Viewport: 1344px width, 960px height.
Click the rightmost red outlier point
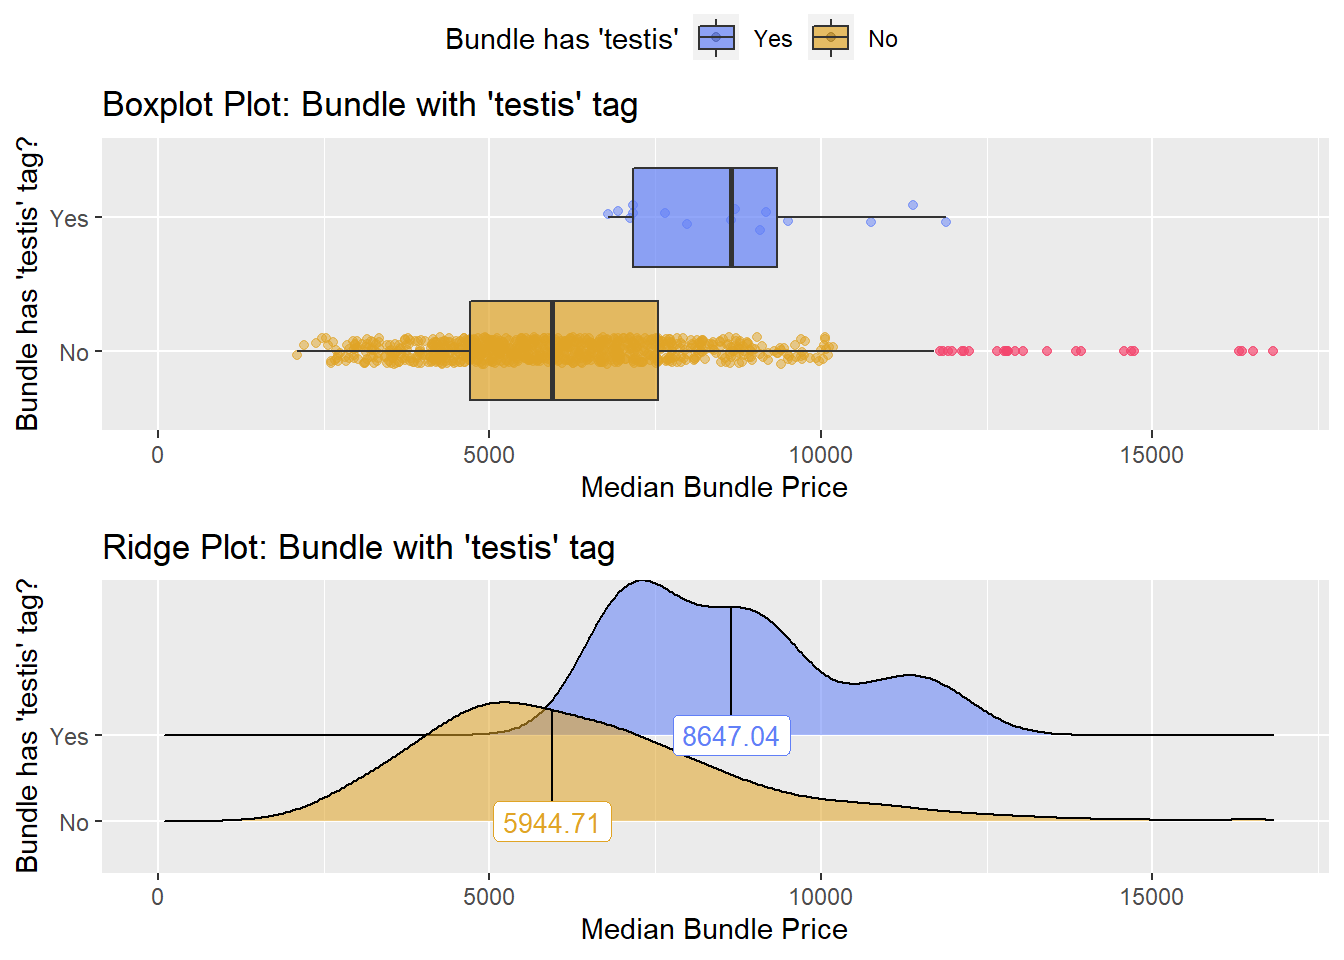click(x=1273, y=351)
